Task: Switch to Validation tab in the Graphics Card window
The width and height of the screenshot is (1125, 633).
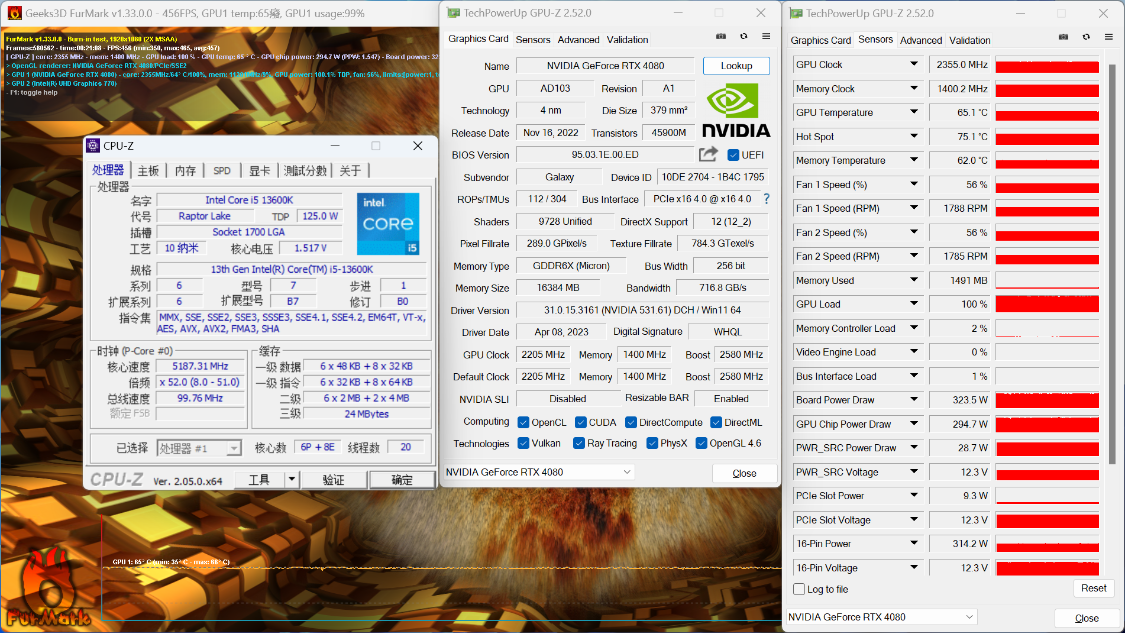Action: pos(627,39)
